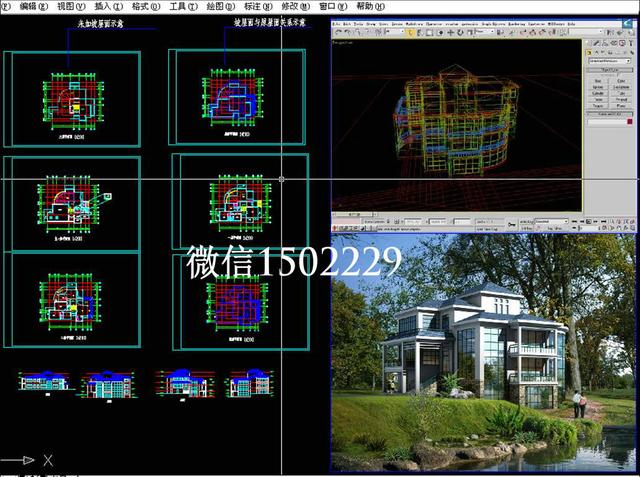Click the Undo arrow in 3ds Max toolbar
This screenshot has height=477, width=640.
[x=337, y=31]
